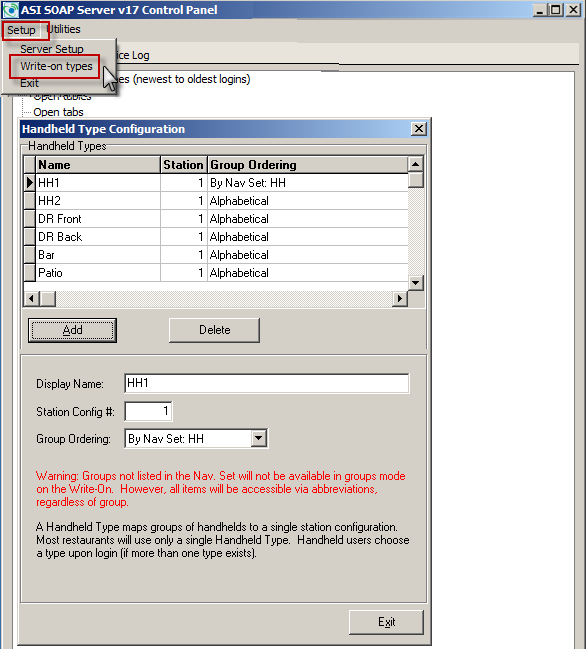
Task: Click the grid's vertical scrollbar up arrow
Action: [415, 164]
